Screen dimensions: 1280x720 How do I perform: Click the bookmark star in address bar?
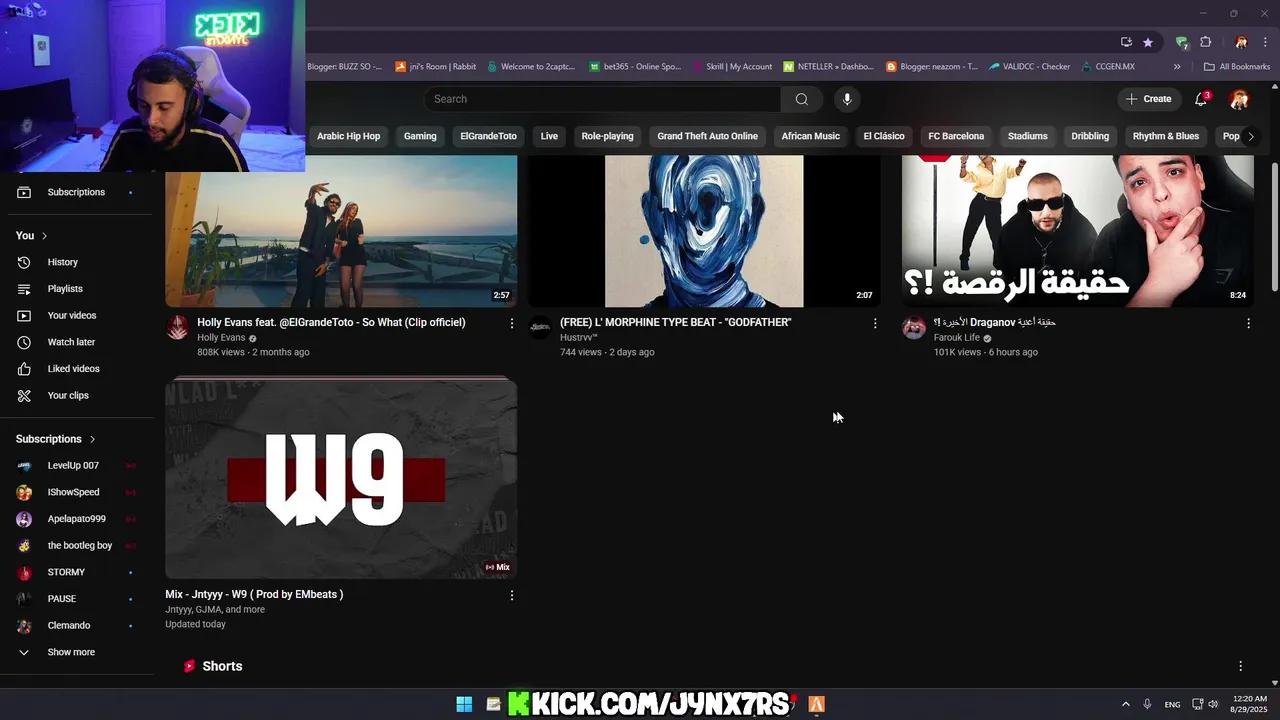(x=1148, y=42)
